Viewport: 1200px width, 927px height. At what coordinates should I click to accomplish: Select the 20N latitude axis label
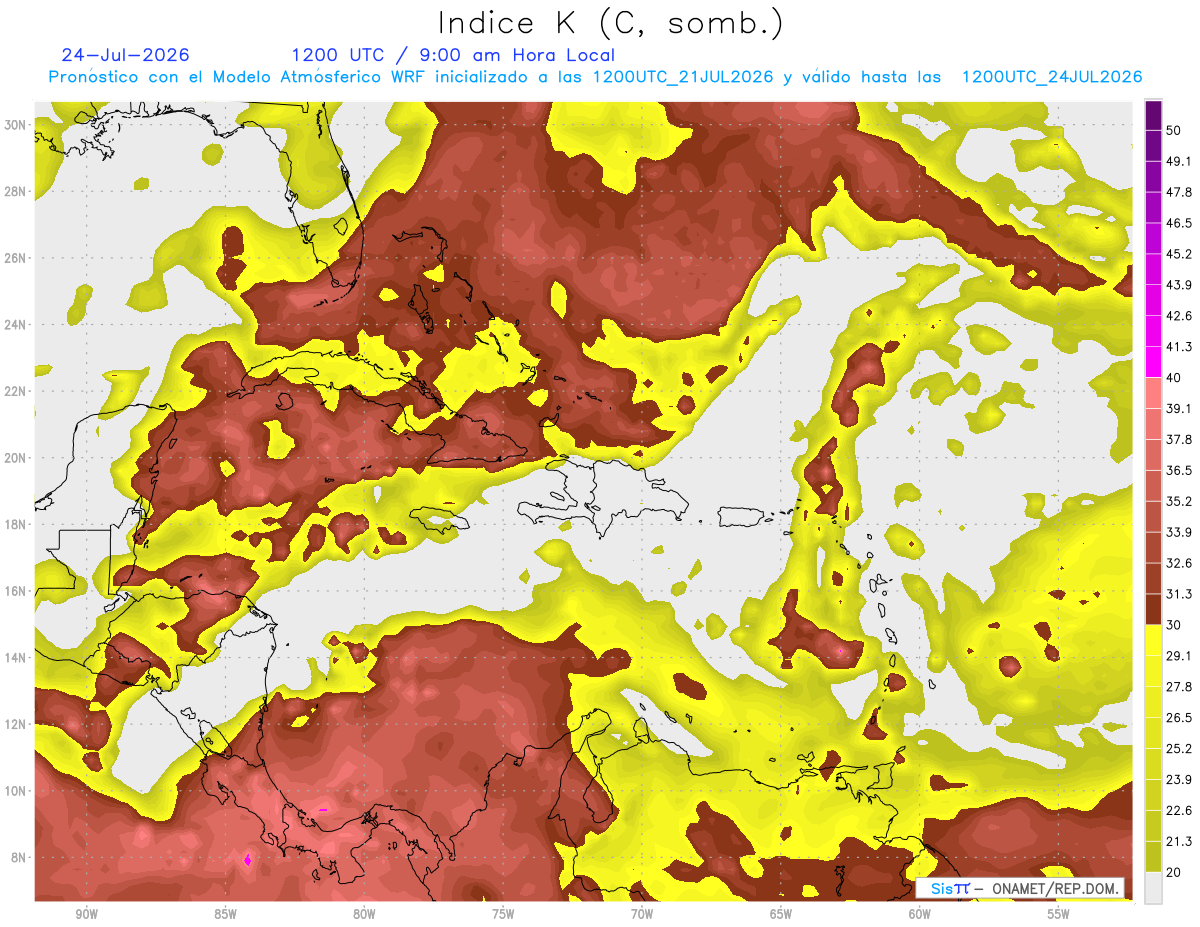16,458
